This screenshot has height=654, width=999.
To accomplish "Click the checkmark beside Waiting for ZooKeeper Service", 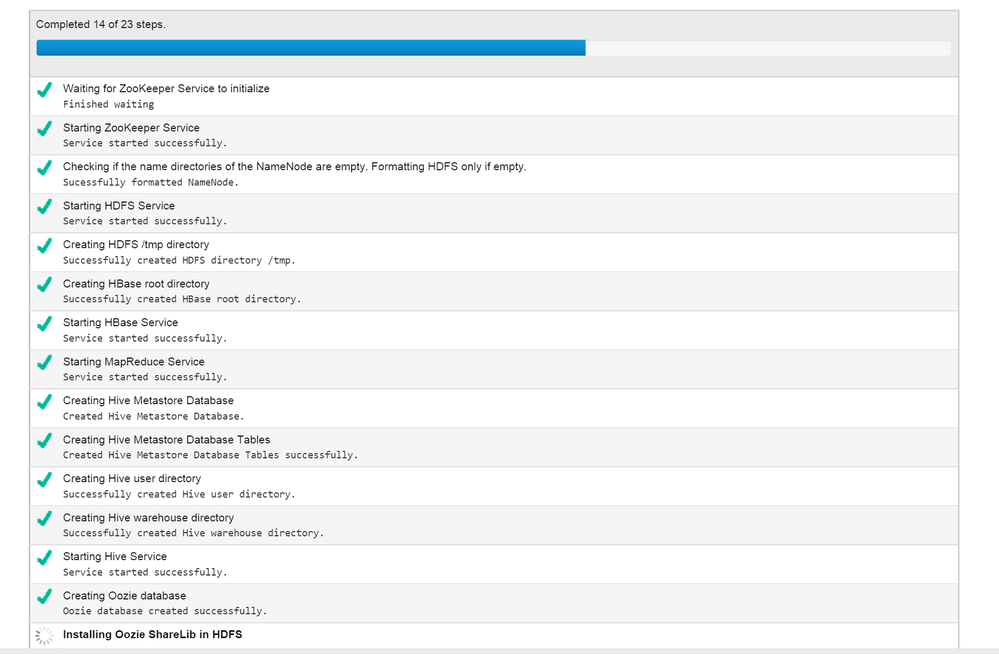I will pyautogui.click(x=44, y=90).
